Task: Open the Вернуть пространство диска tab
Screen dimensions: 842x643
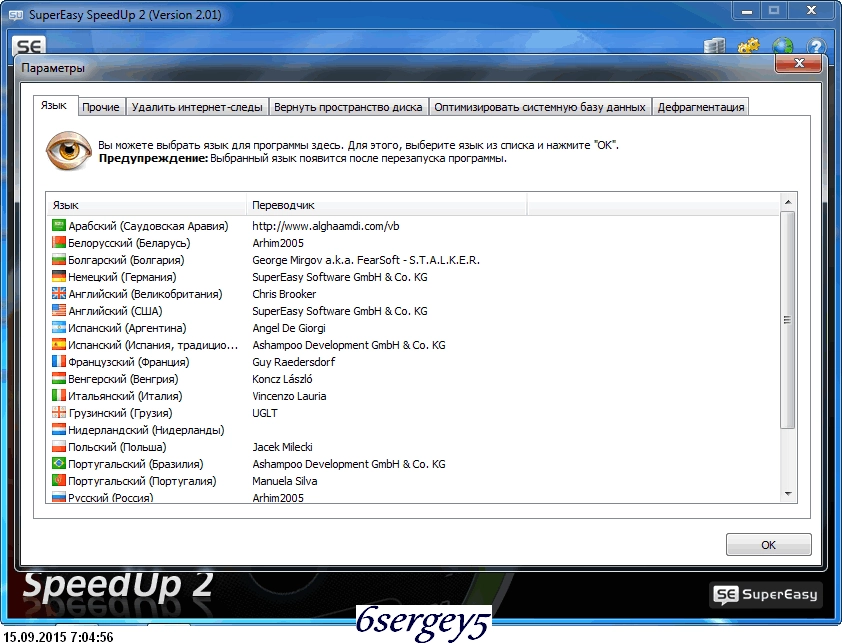Action: tap(348, 107)
